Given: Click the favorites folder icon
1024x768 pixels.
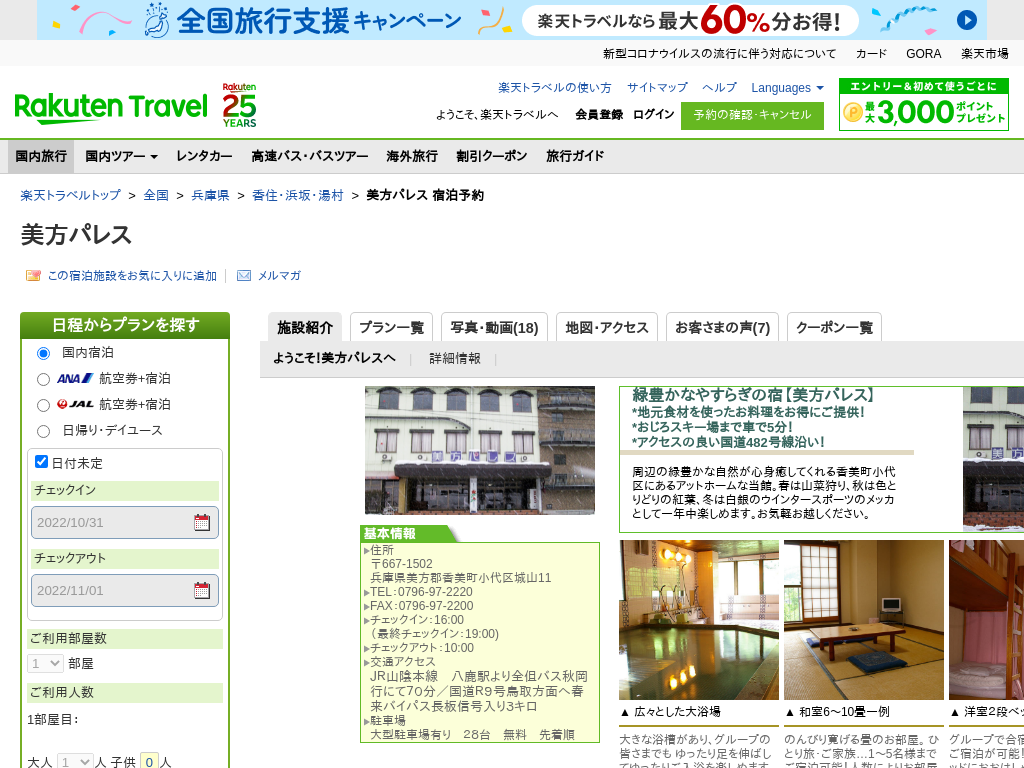Looking at the screenshot, I should click(33, 276).
